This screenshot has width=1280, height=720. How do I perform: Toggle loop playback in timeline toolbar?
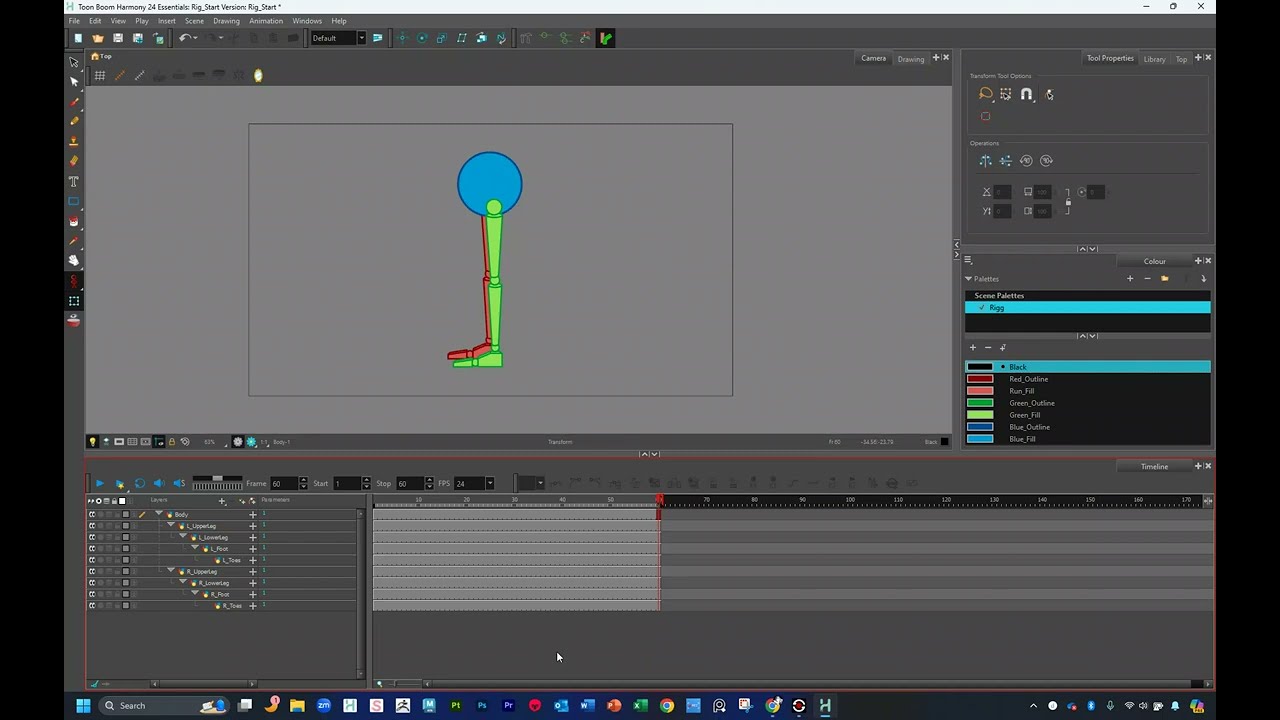tap(139, 484)
